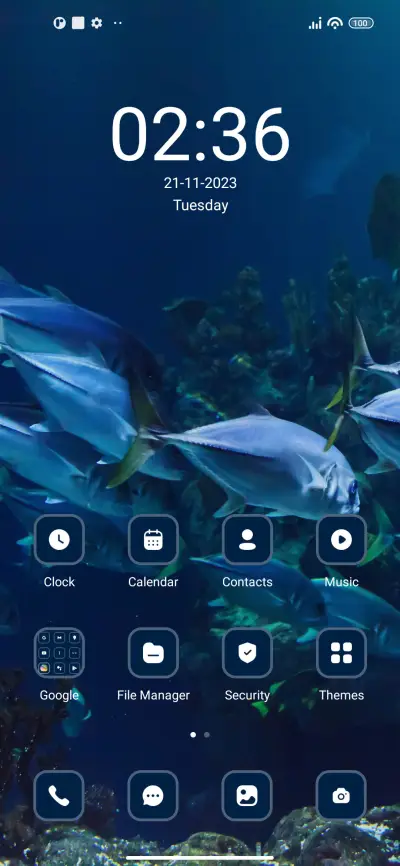Open the Themes app
Viewport: 400px width, 866px height.
(x=341, y=653)
